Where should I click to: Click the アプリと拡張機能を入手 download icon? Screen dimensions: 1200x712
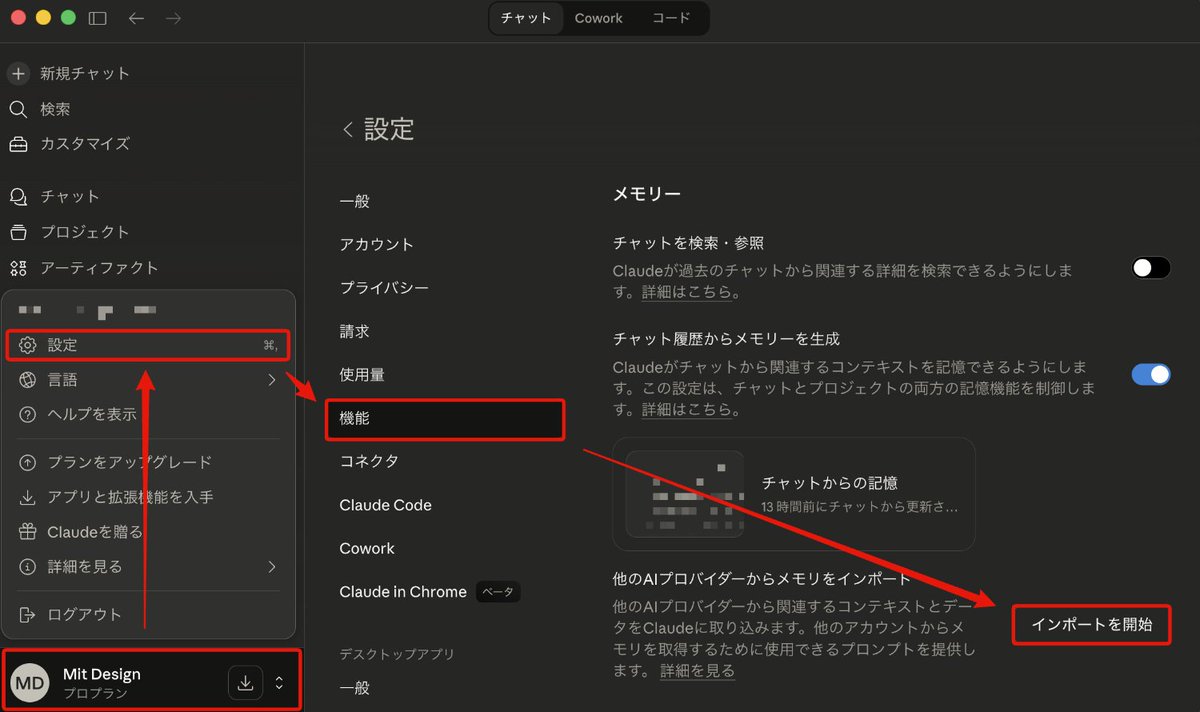click(28, 497)
